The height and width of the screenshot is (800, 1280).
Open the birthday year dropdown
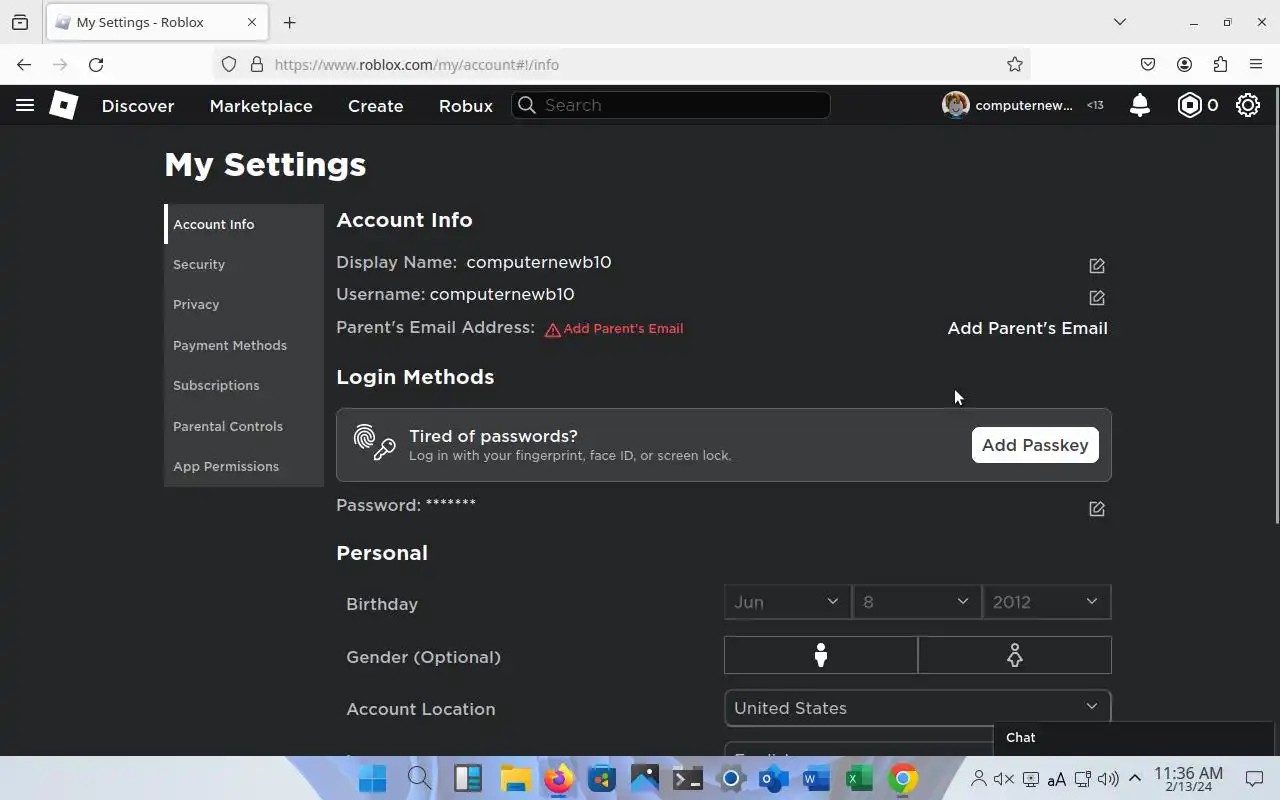pos(1047,602)
